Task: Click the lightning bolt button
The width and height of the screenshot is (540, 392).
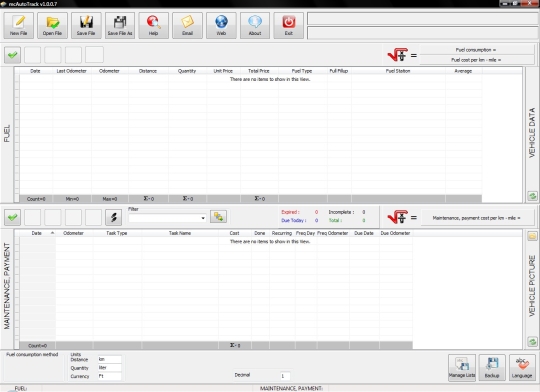Action: pyautogui.click(x=113, y=217)
